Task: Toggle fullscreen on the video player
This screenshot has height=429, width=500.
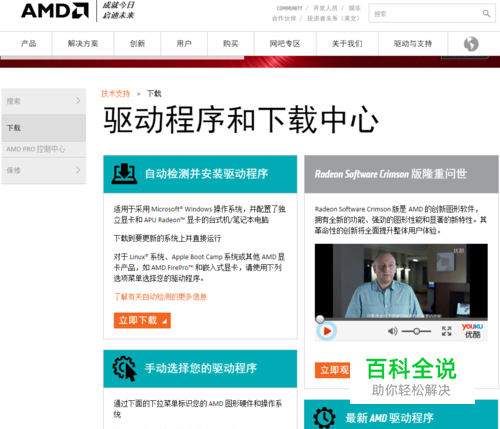Action: 447,331
